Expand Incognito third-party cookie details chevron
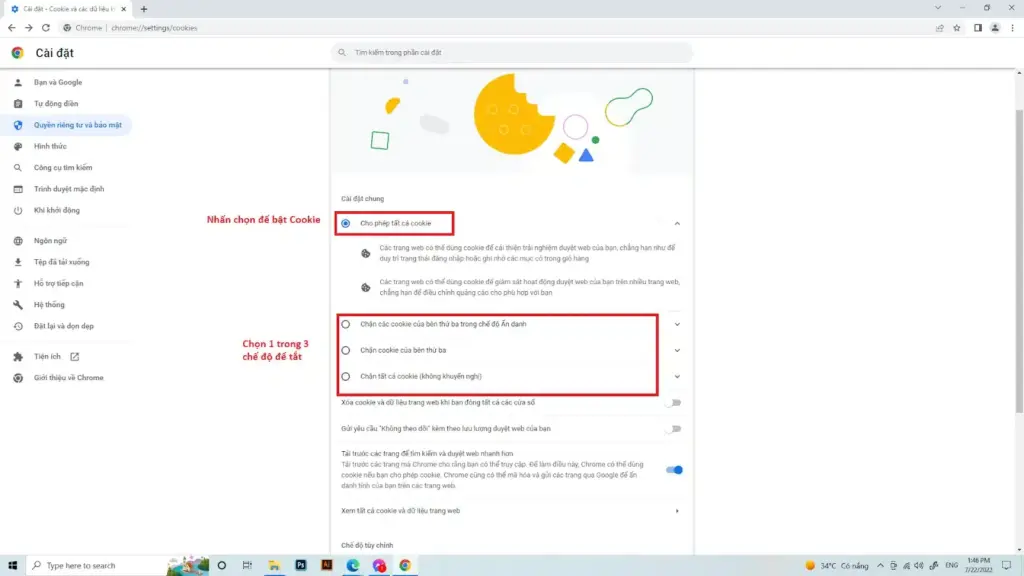1024x576 pixels. point(677,324)
